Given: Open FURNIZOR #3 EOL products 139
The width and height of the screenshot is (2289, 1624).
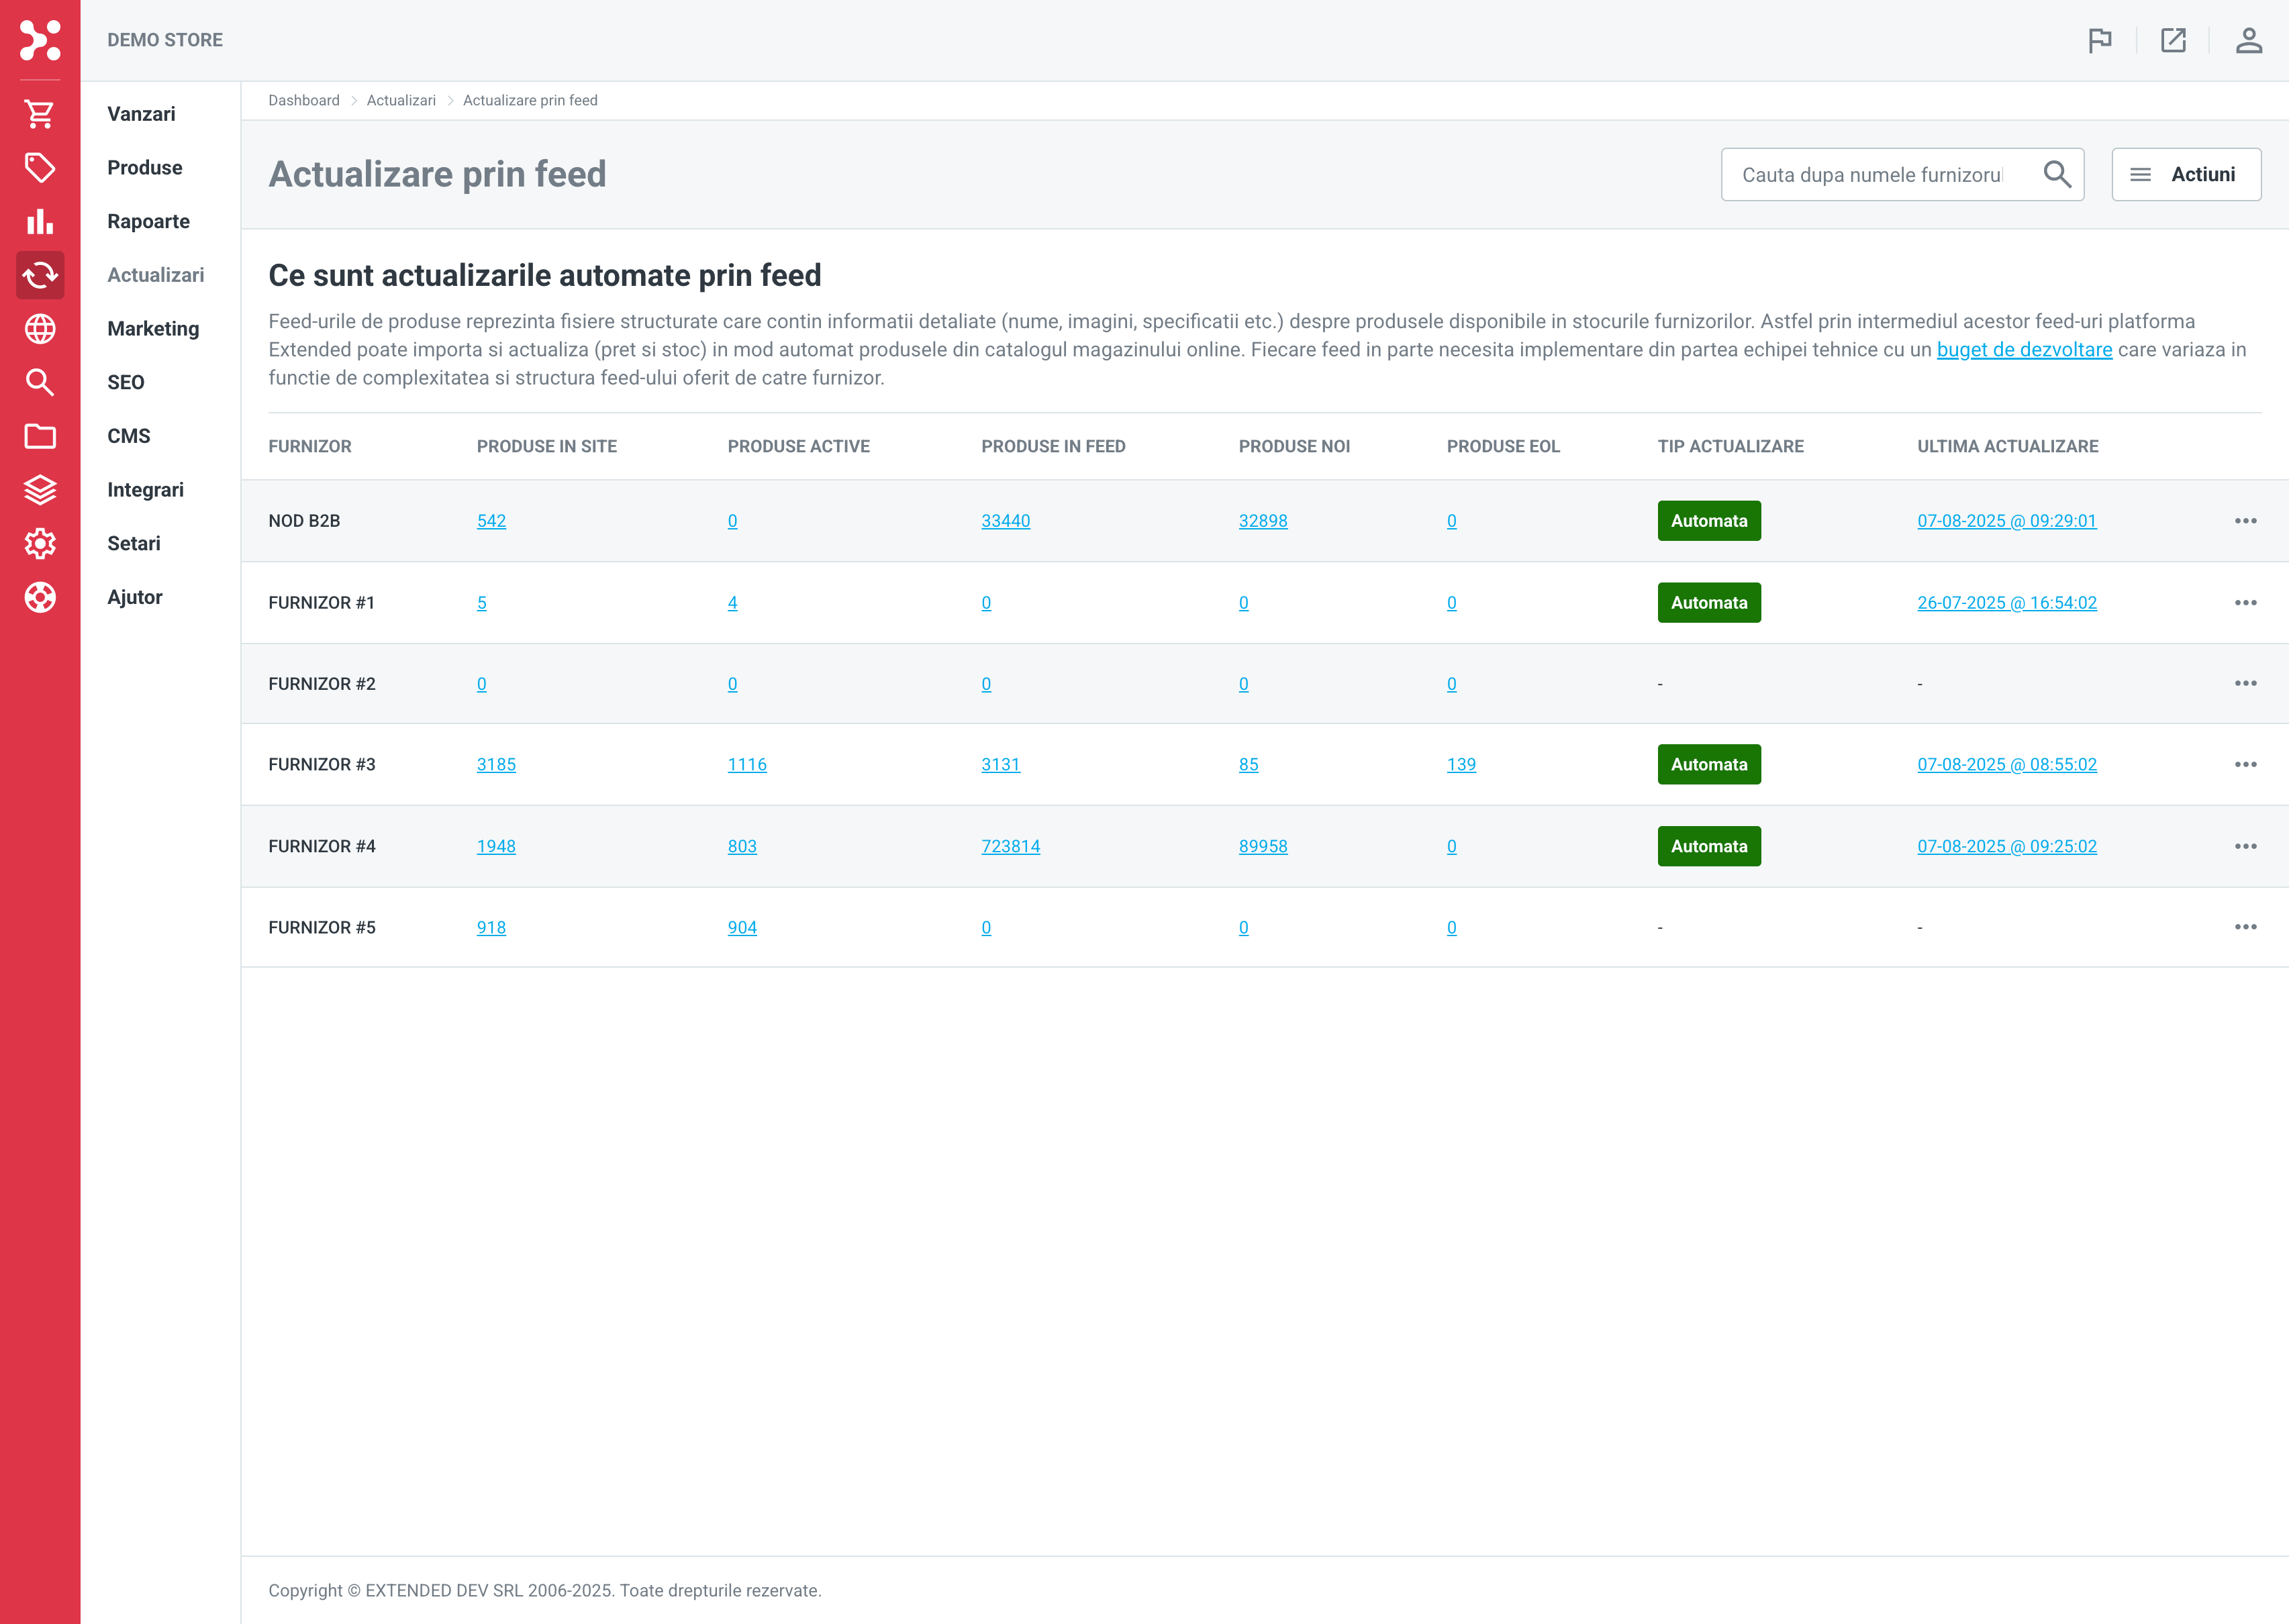Looking at the screenshot, I should tap(1461, 764).
